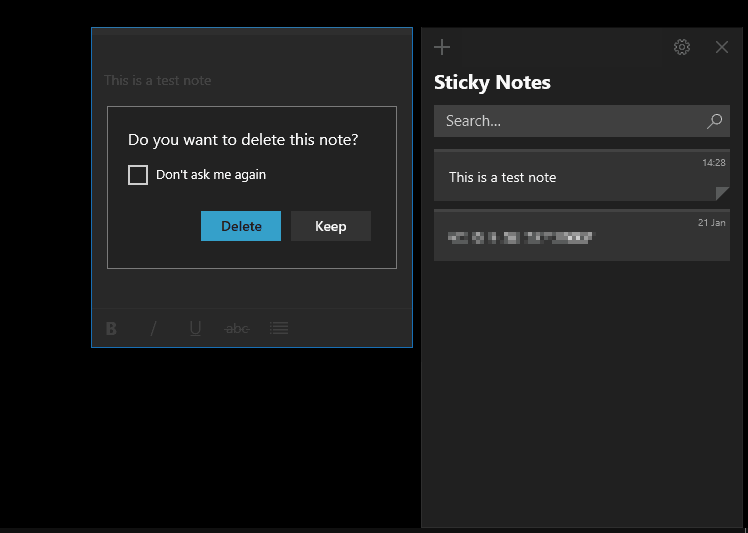The height and width of the screenshot is (533, 748).
Task: Click the dialog question 'Do you want to delete this note?'
Action: point(243,140)
